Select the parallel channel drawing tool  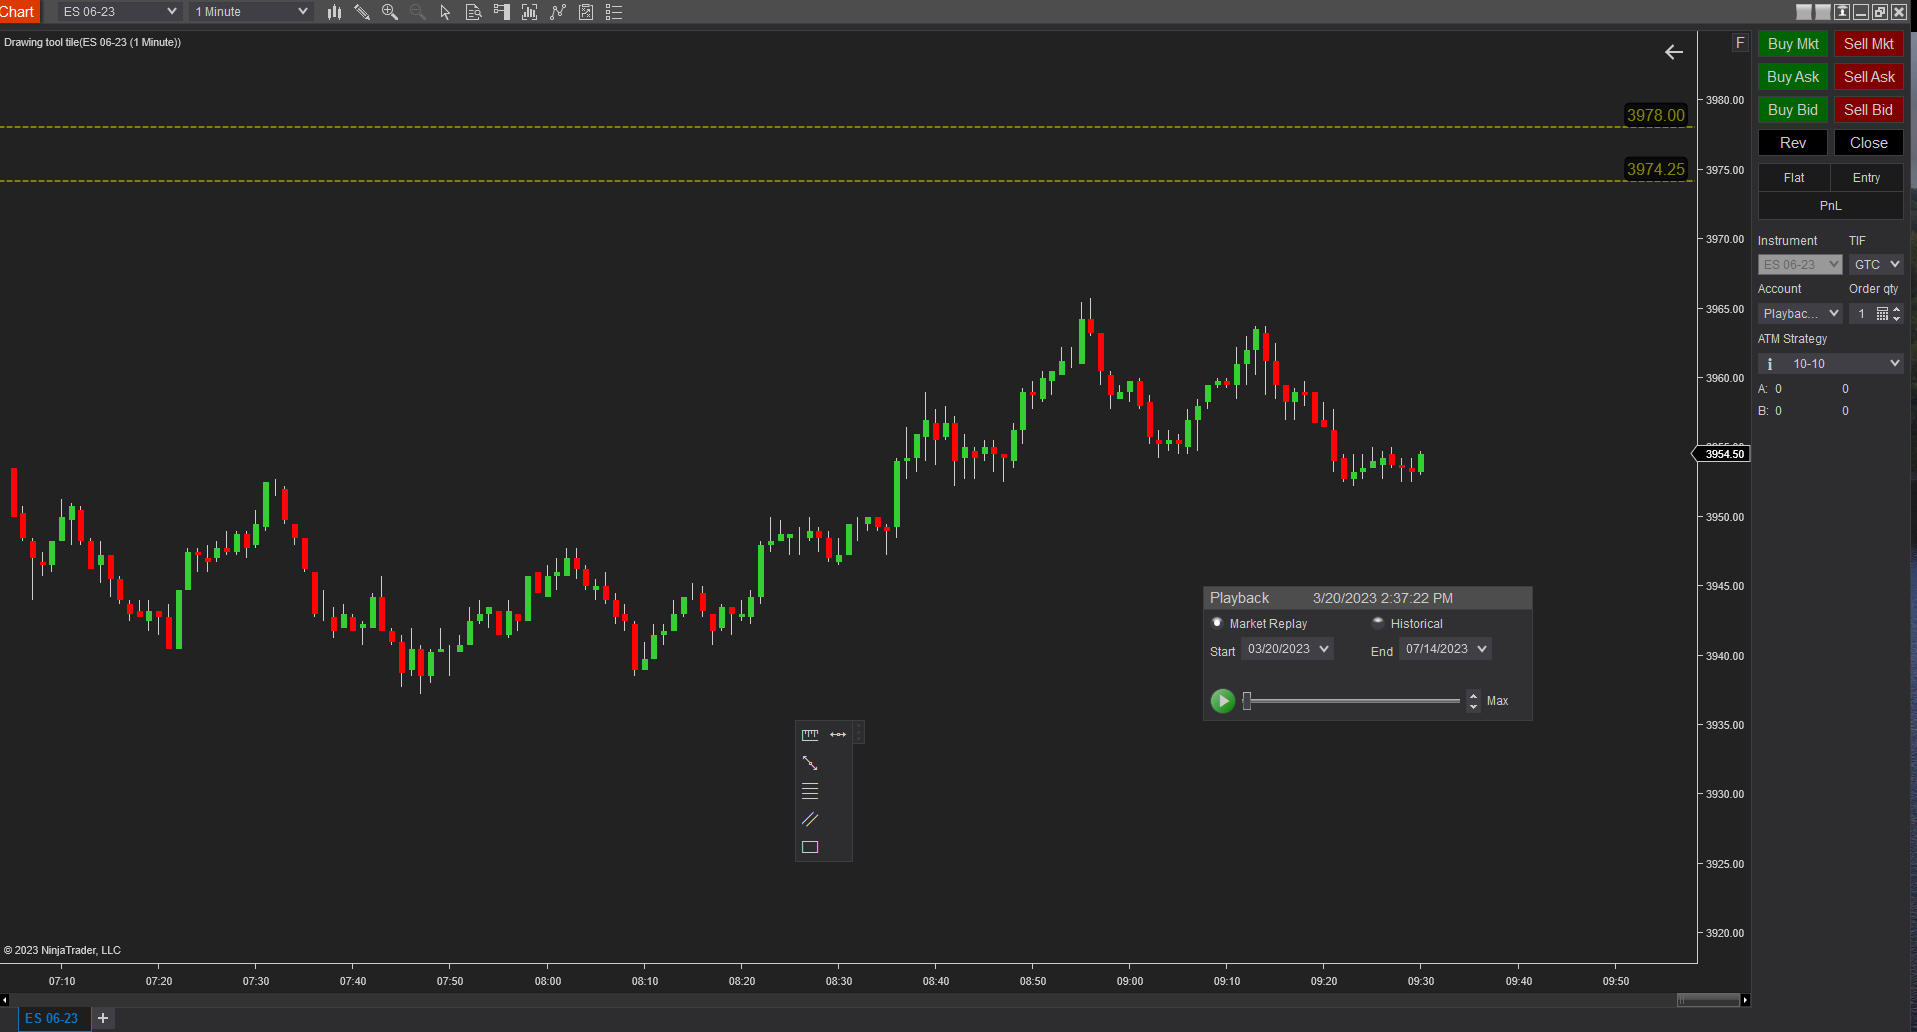click(810, 819)
